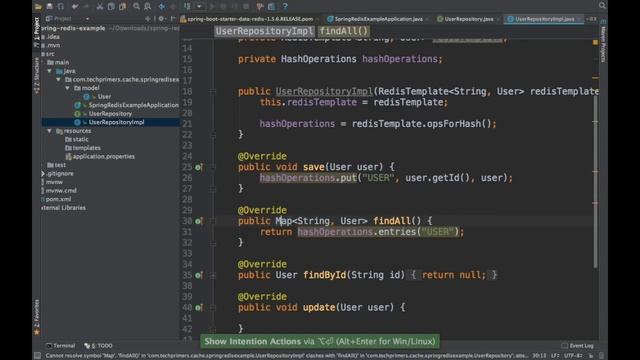The height and width of the screenshot is (360, 640).
Task: Click the Copy toolbar icon
Action: click(111, 6)
